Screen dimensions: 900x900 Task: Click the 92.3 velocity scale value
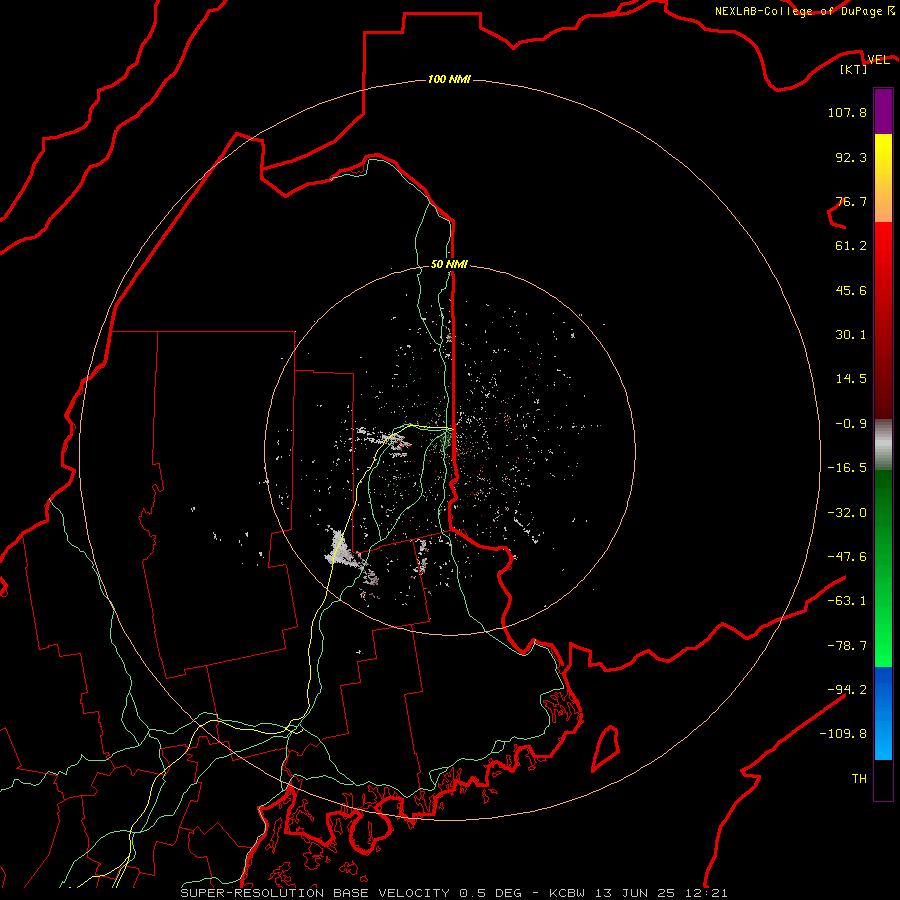(851, 157)
